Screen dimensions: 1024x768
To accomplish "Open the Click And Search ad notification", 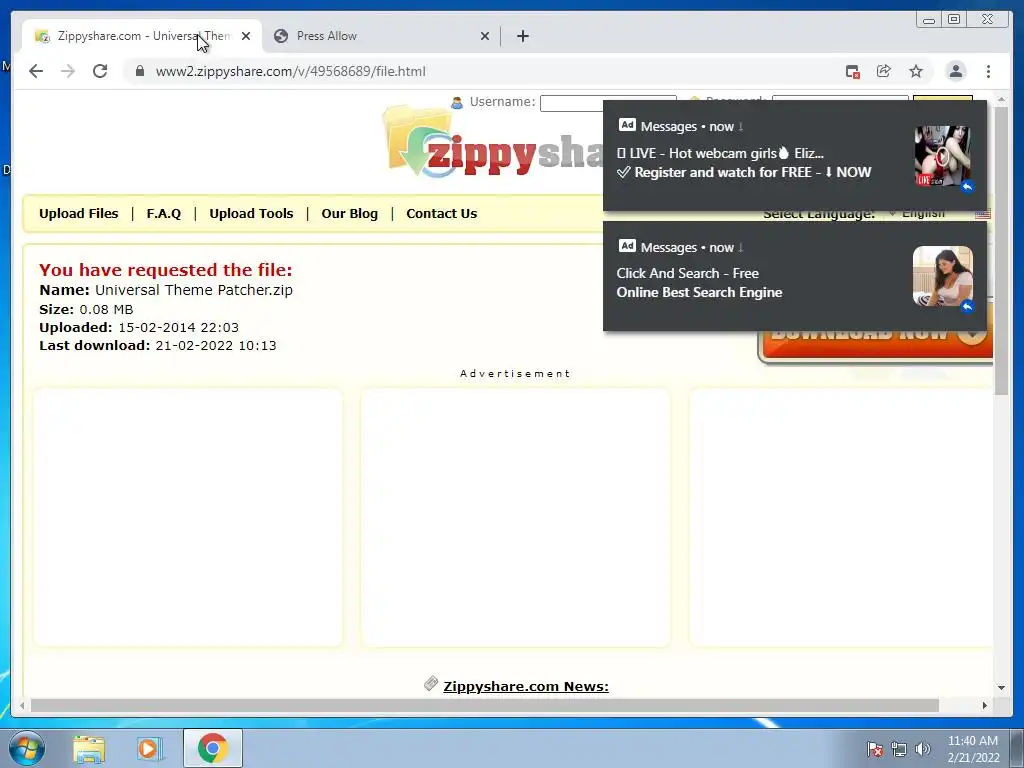I will (x=794, y=276).
